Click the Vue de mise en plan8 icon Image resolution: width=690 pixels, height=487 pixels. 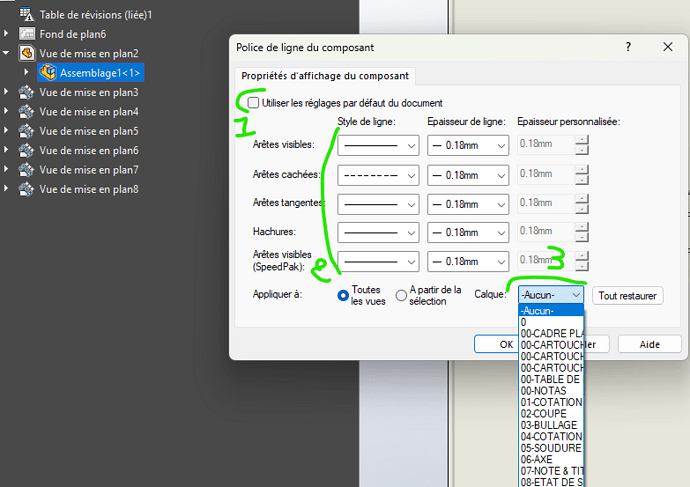coord(27,189)
